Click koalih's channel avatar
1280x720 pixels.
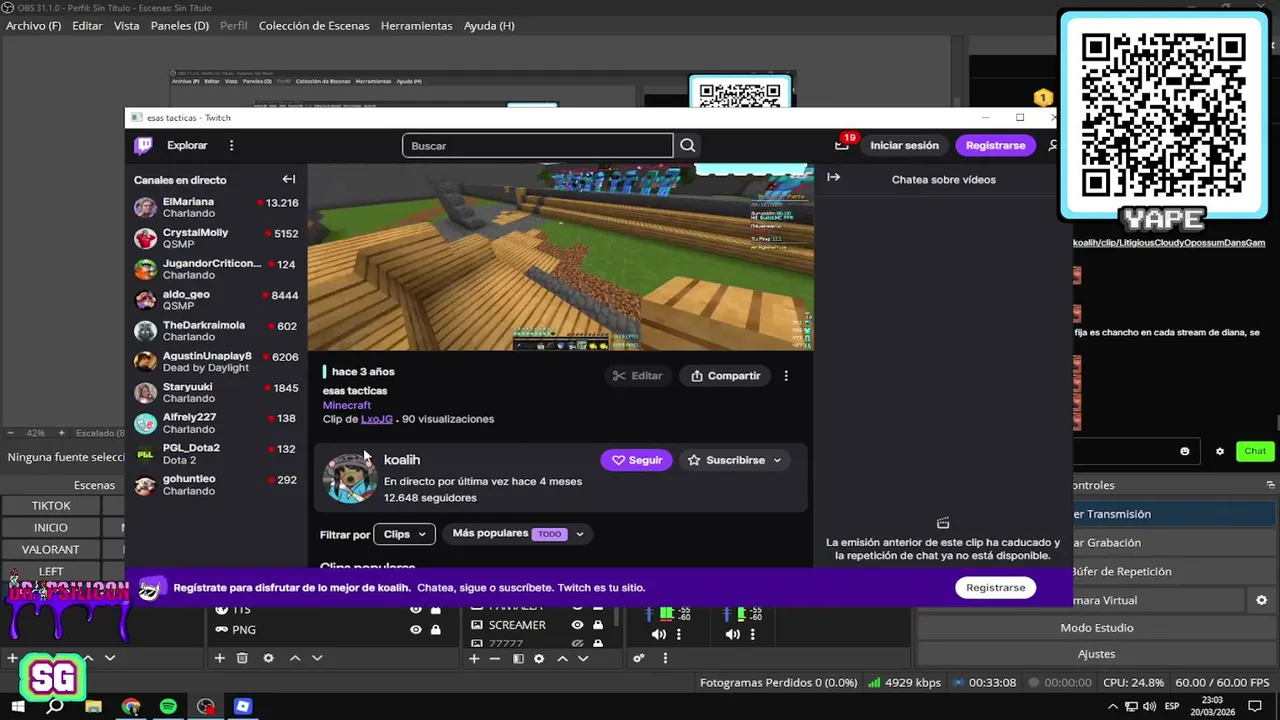349,478
